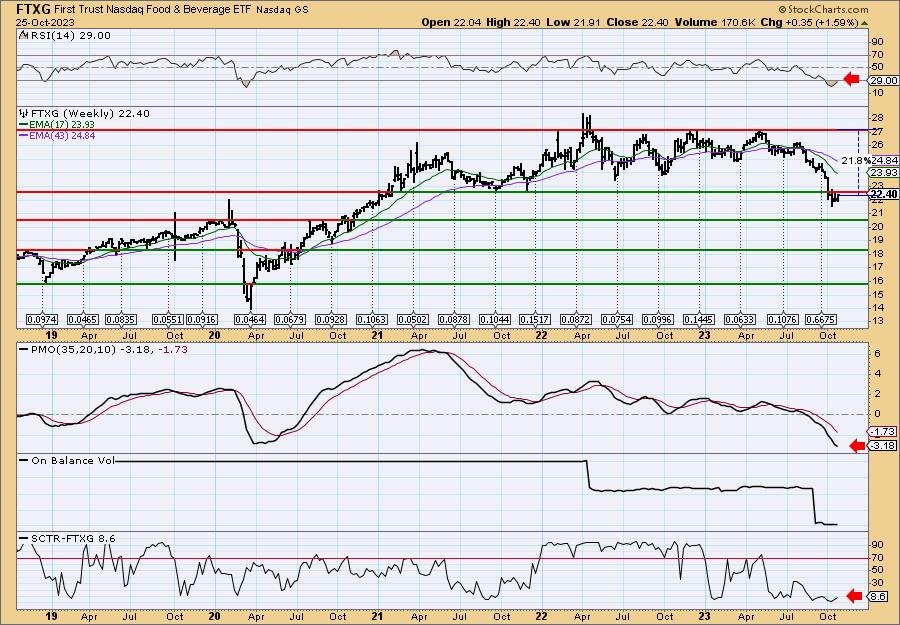
Task: Click the 22.40 price tag on the right axis
Action: pyautogui.click(x=883, y=195)
